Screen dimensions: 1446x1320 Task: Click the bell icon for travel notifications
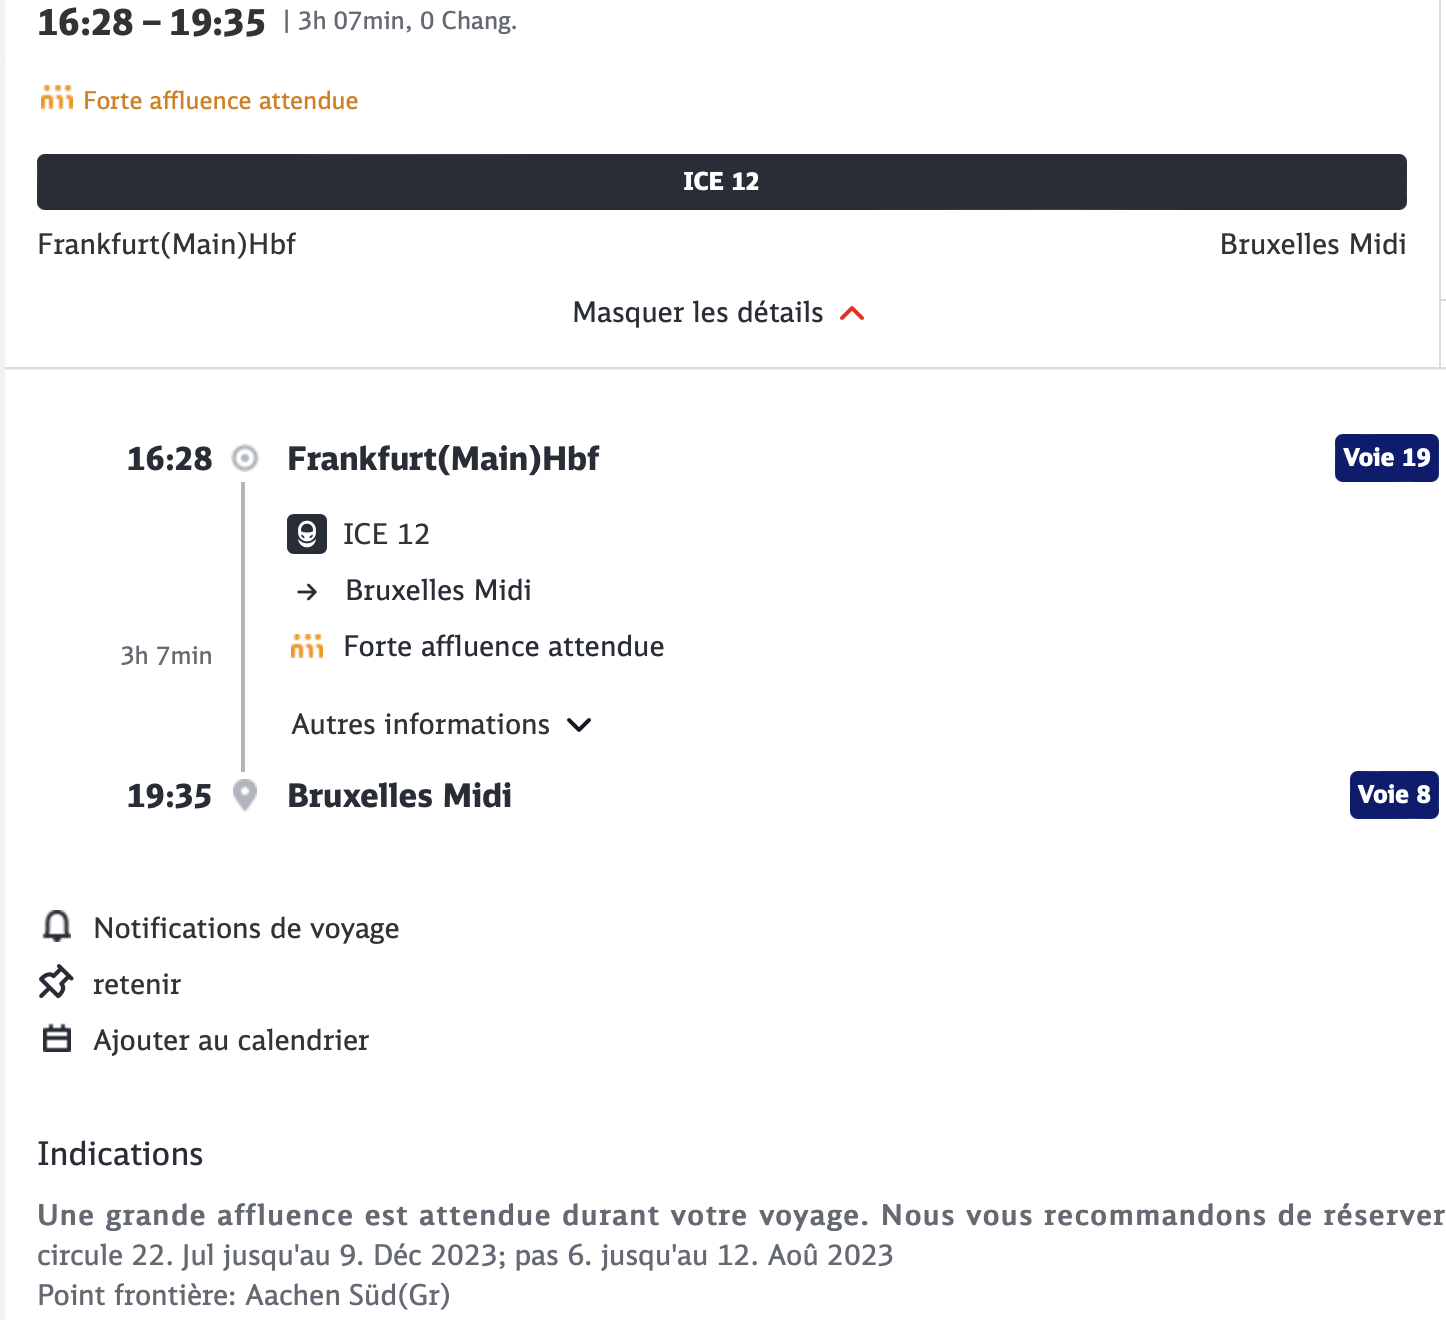point(57,927)
